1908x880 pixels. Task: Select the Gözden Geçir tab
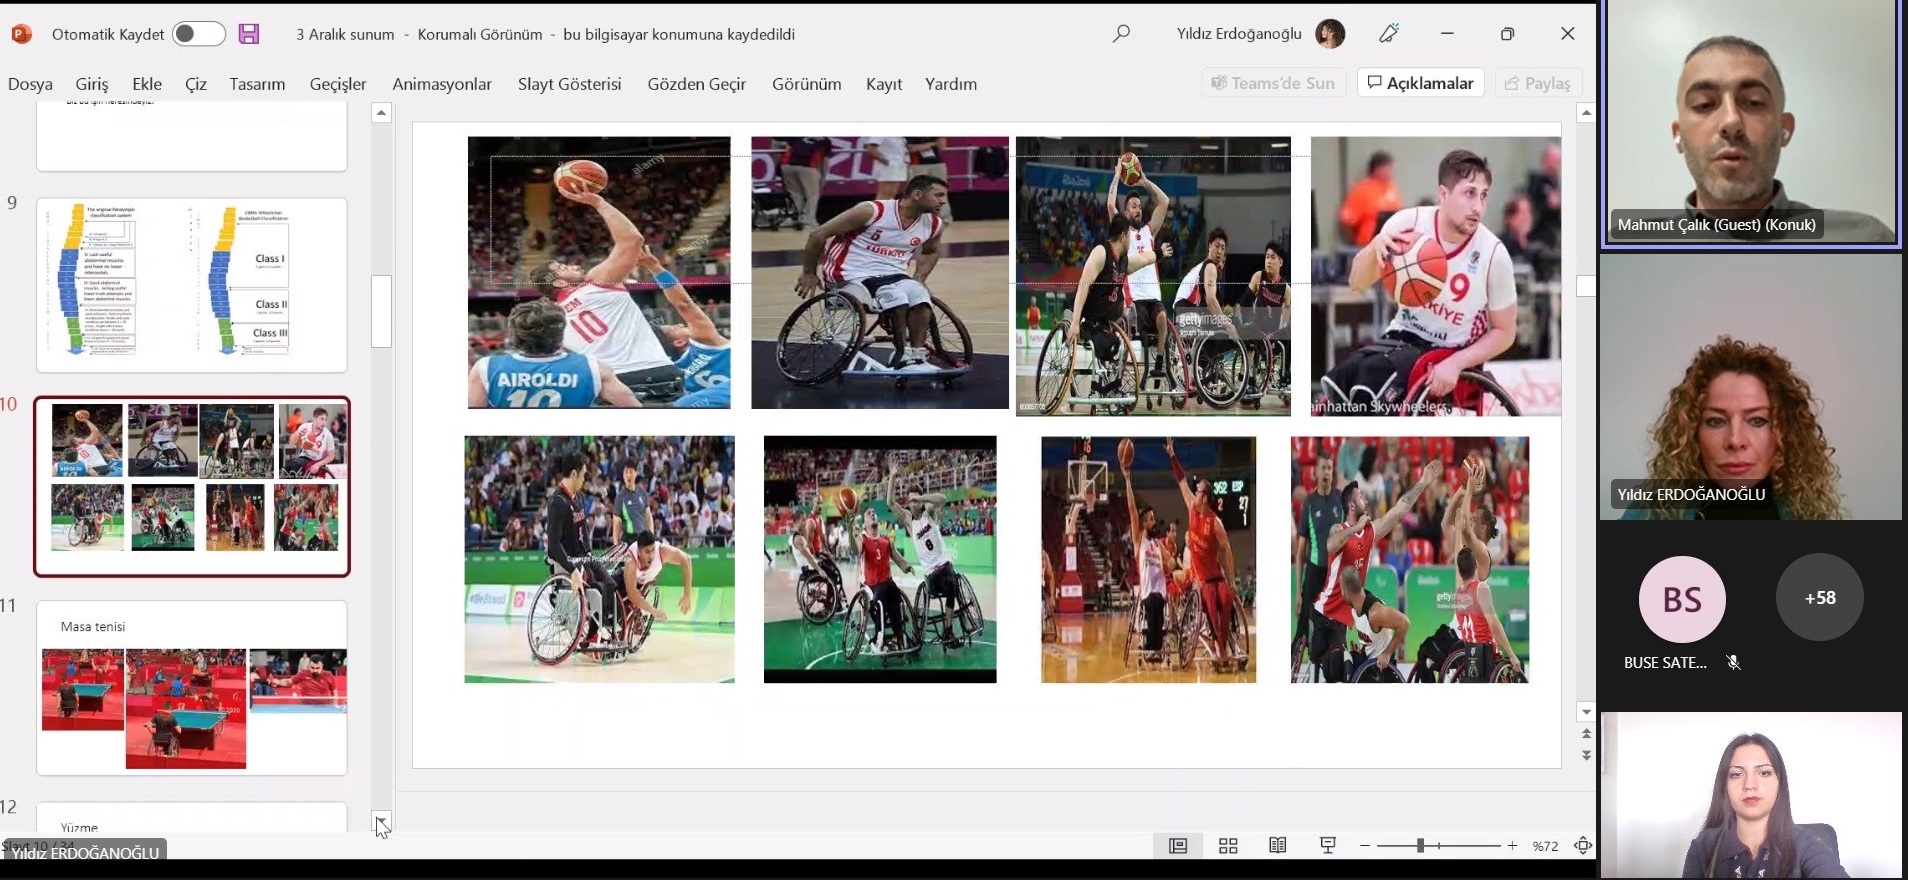[697, 84]
